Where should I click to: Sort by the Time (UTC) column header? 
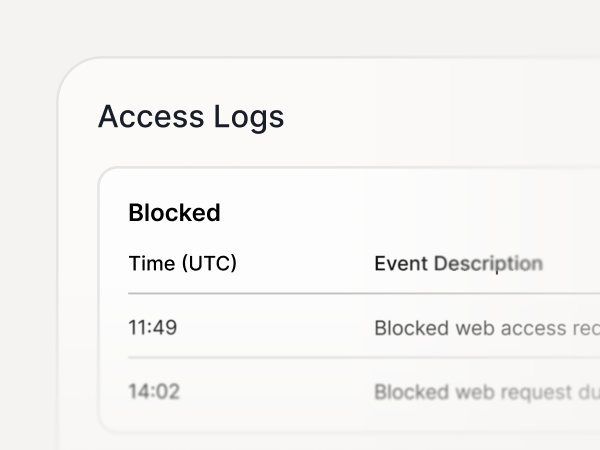point(183,264)
